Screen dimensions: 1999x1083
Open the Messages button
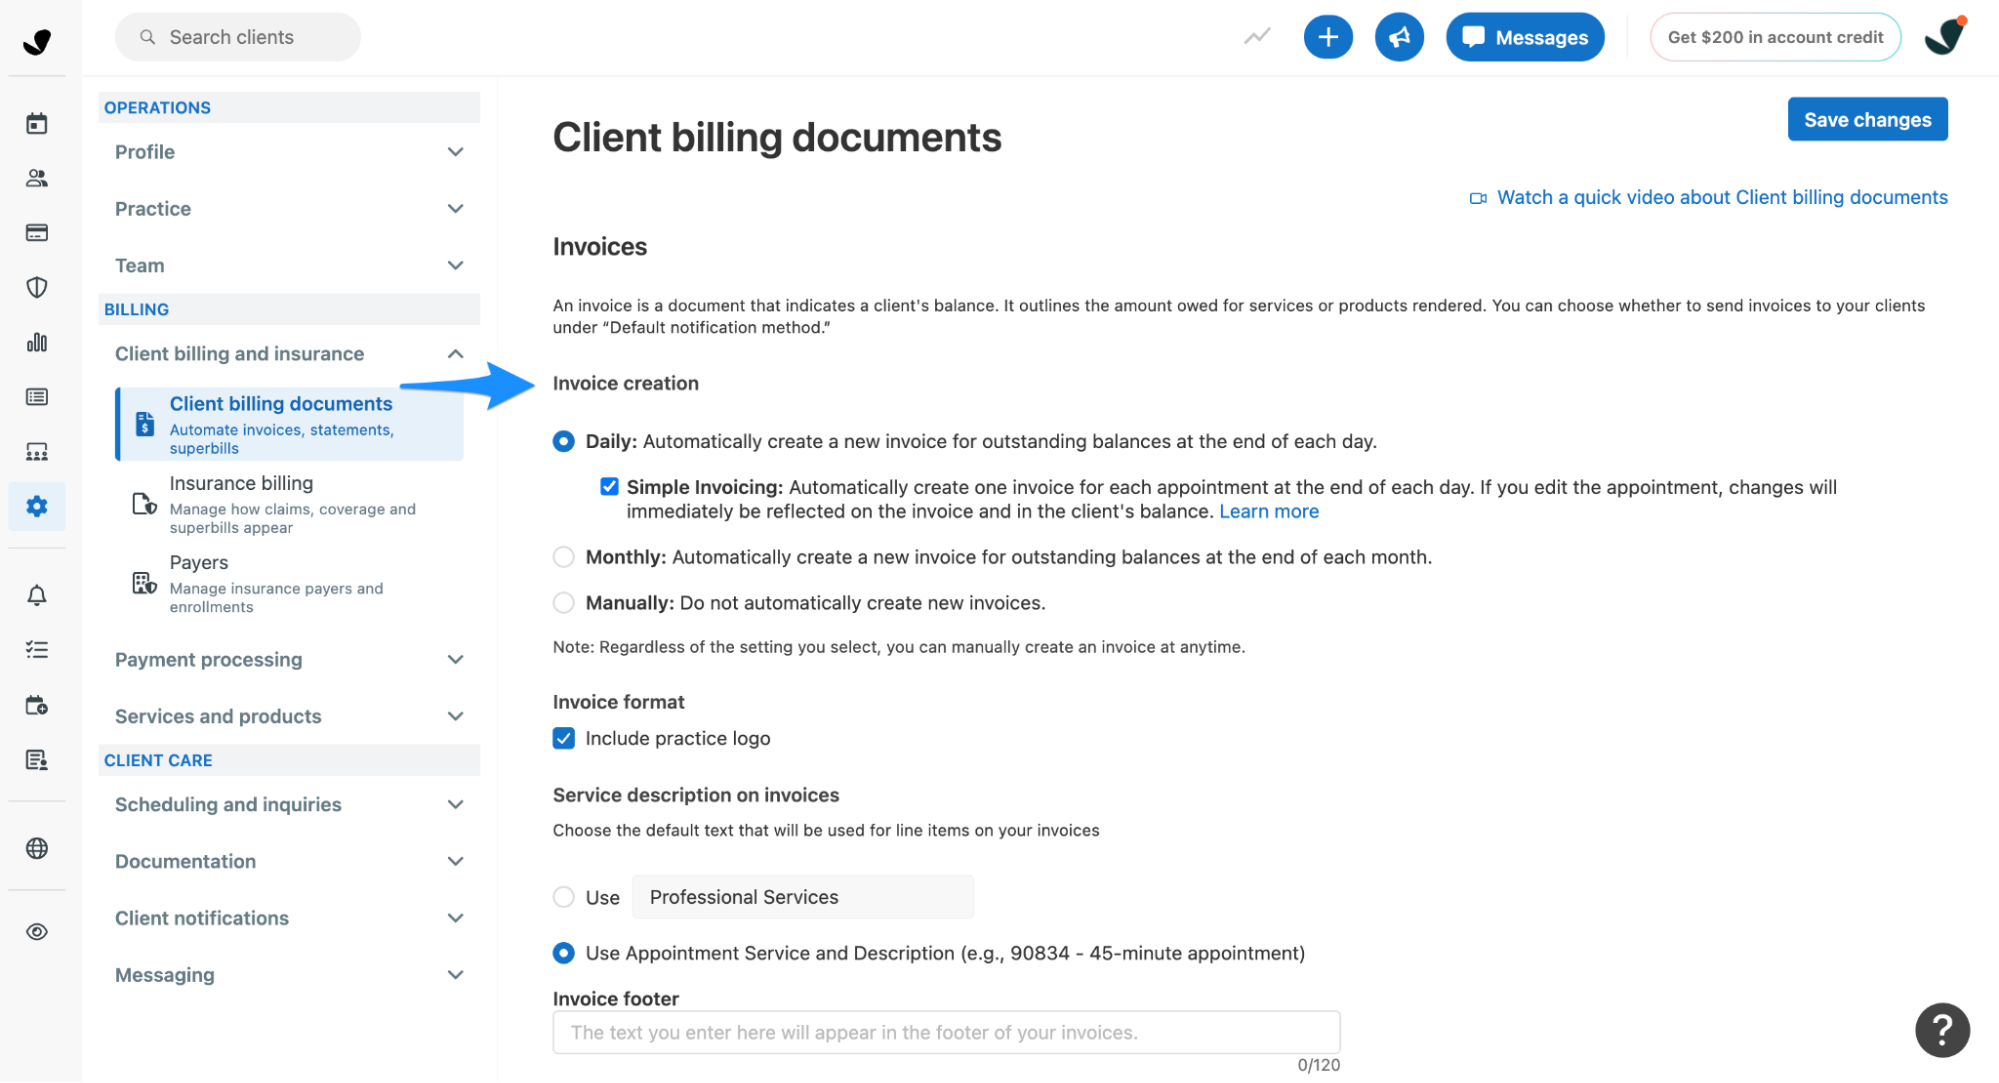1525,37
